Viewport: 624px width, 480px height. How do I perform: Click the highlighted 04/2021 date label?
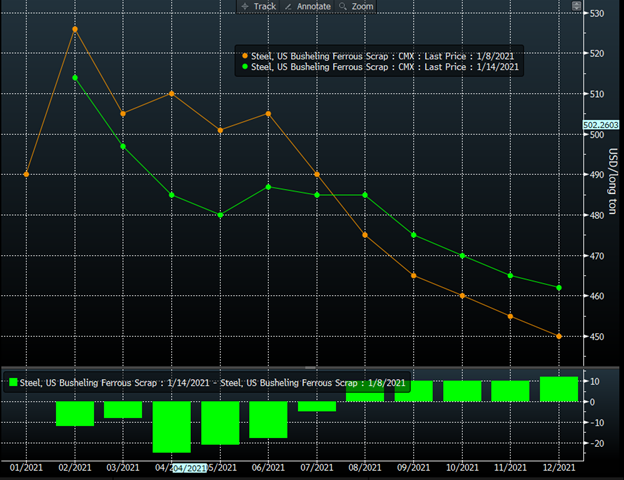point(188,468)
